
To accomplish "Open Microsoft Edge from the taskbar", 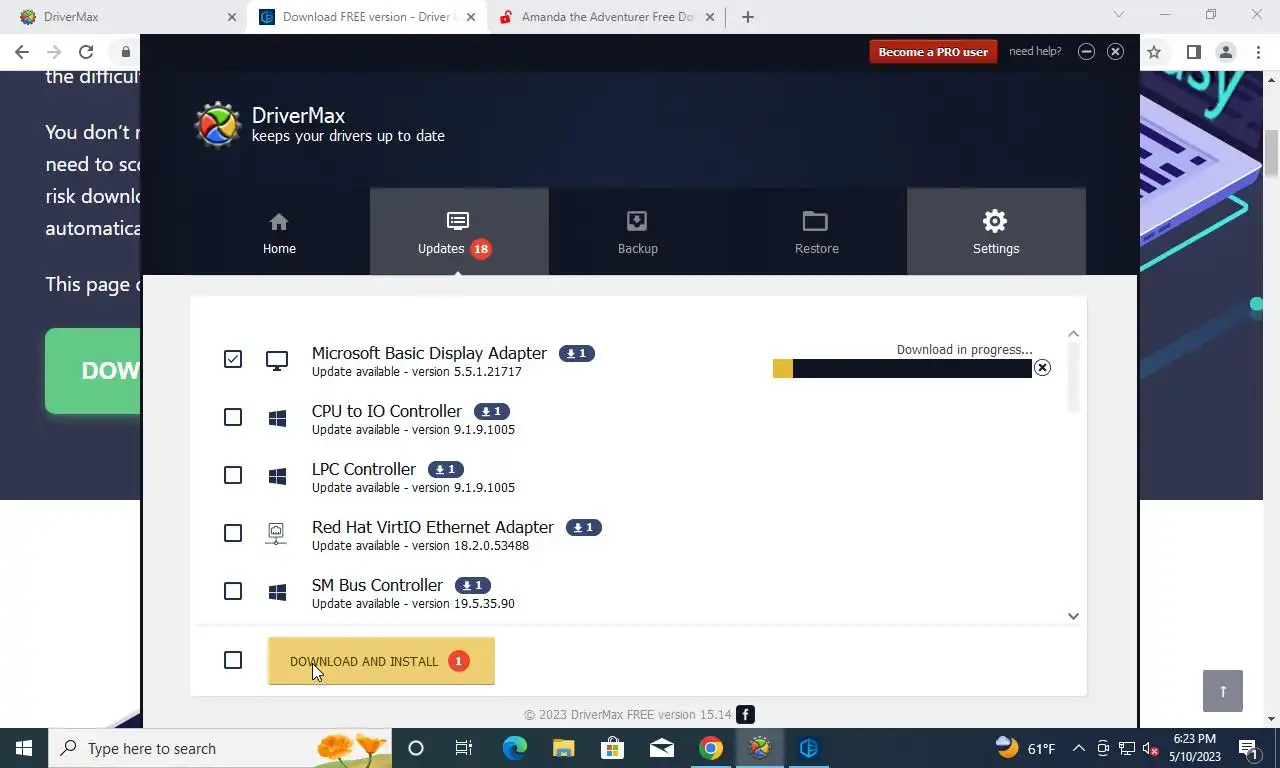I will (514, 748).
